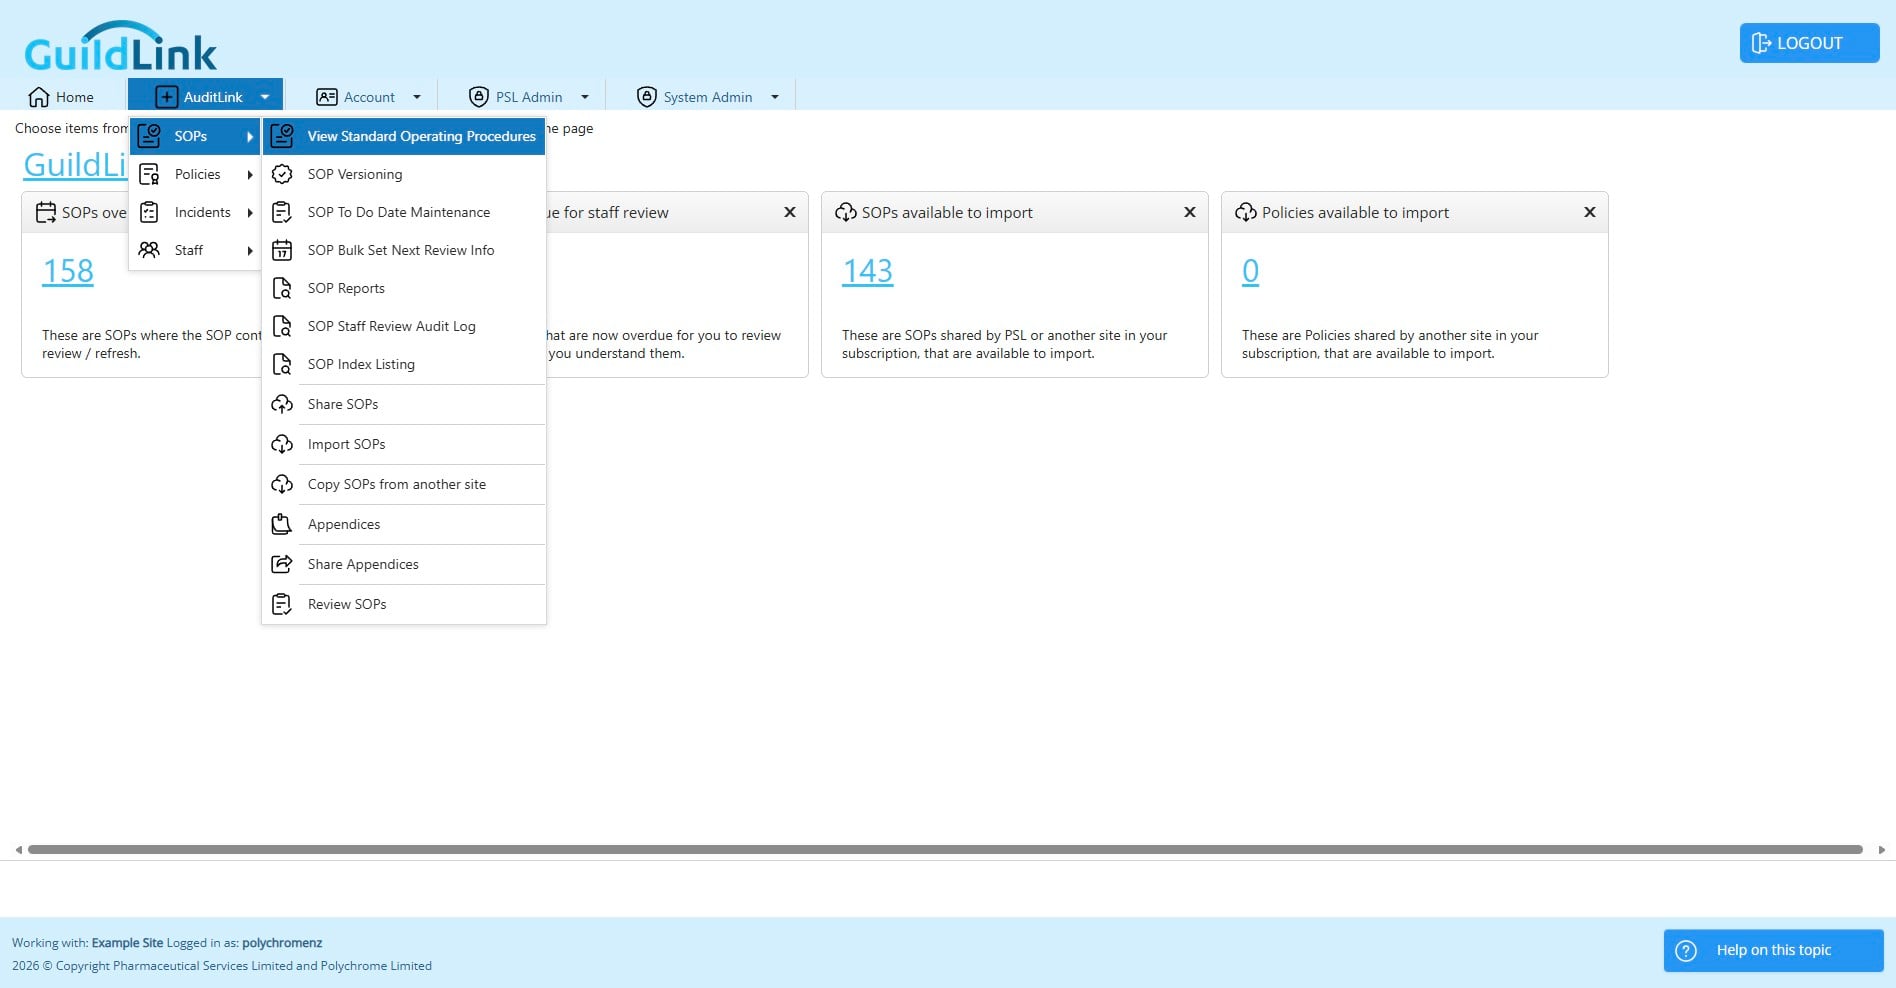Click the SOPs submenu icon
1896x988 pixels.
pos(149,136)
